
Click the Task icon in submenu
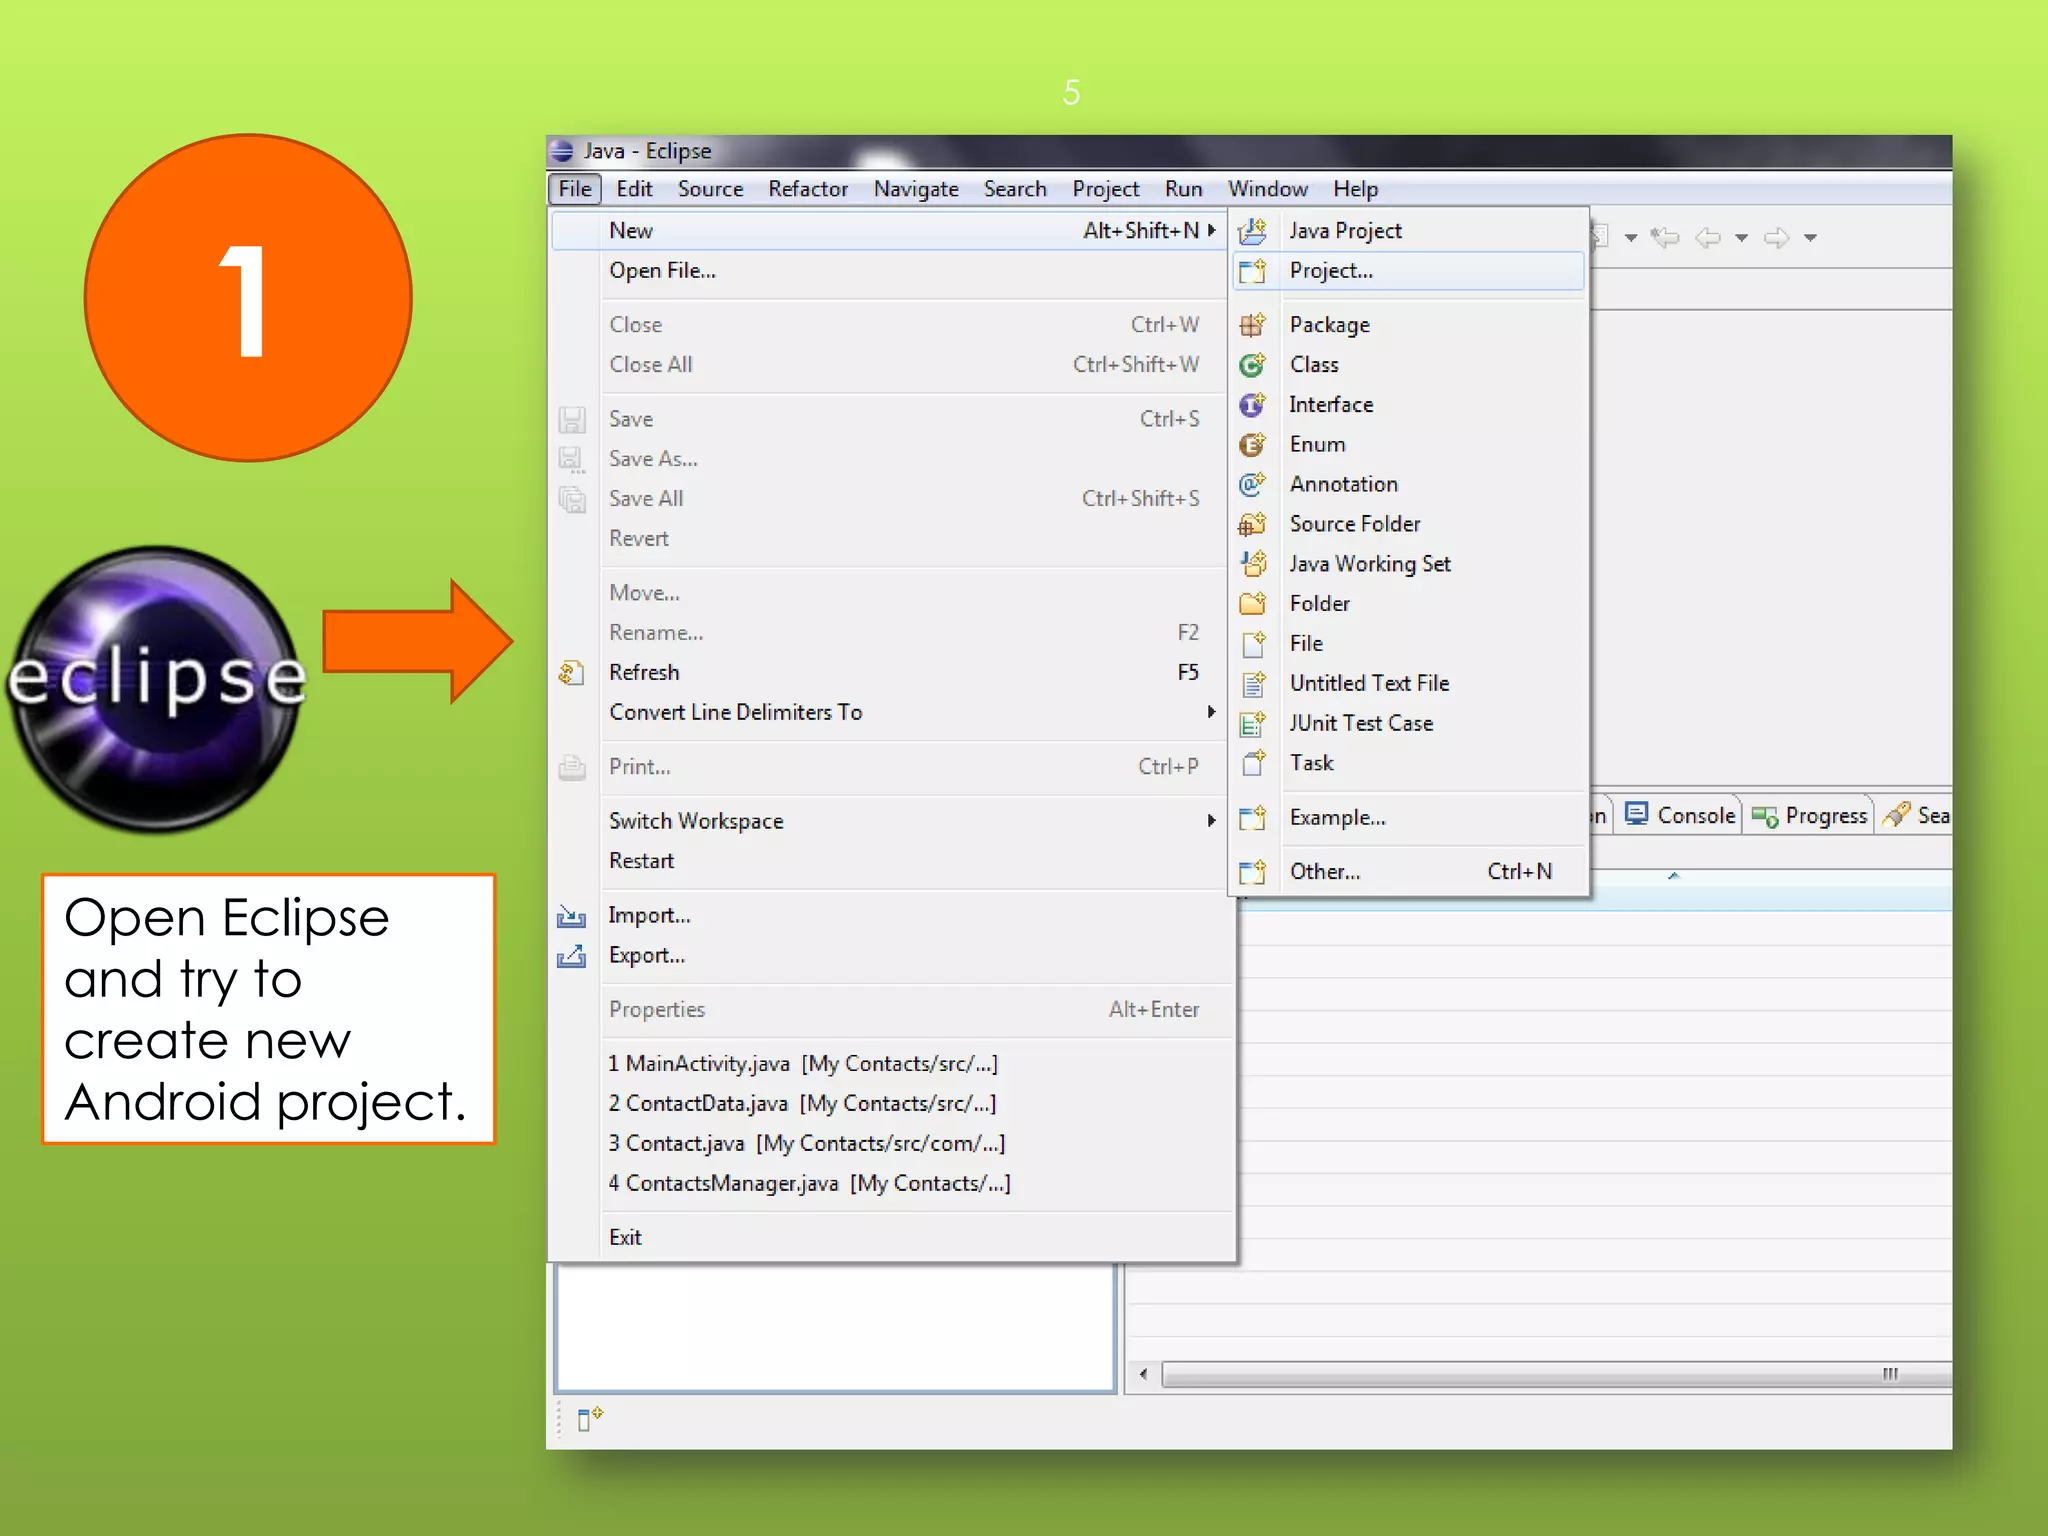click(1252, 763)
